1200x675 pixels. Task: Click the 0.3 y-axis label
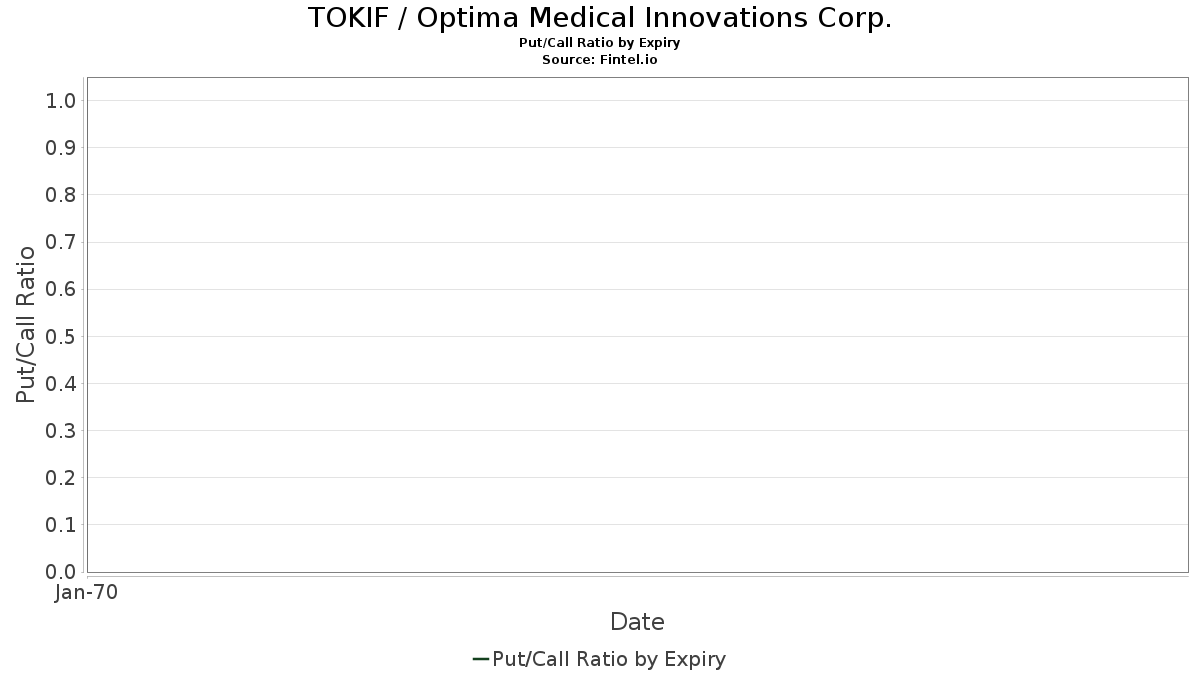tap(61, 431)
